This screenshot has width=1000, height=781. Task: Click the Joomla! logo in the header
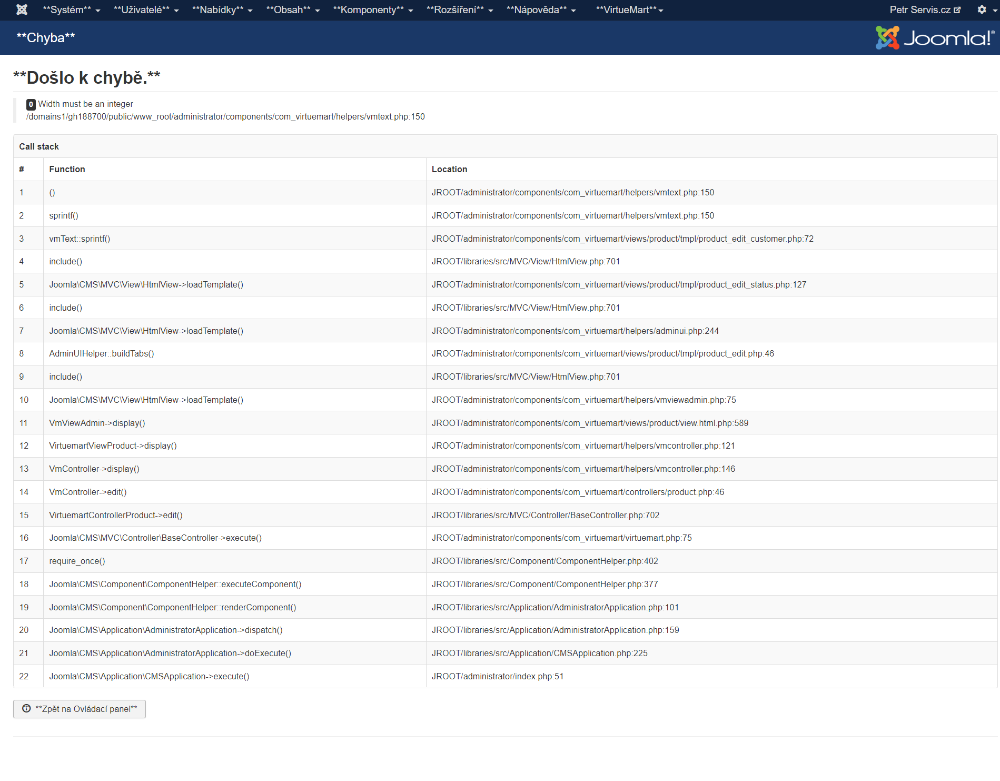tap(934, 38)
